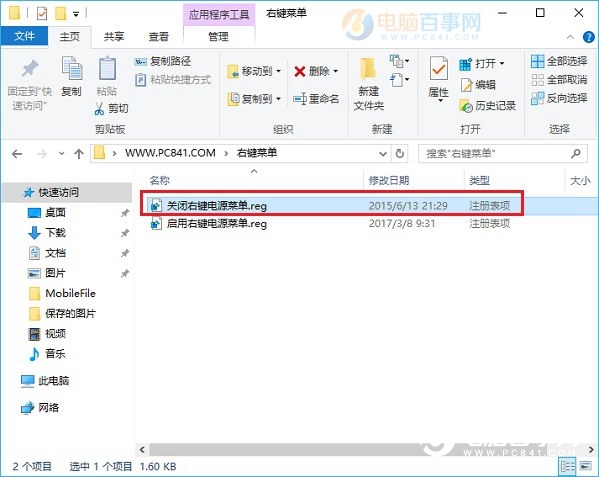Click horizontal scrollbar right arrow
Screen dimensions: 599x477
click(x=591, y=450)
